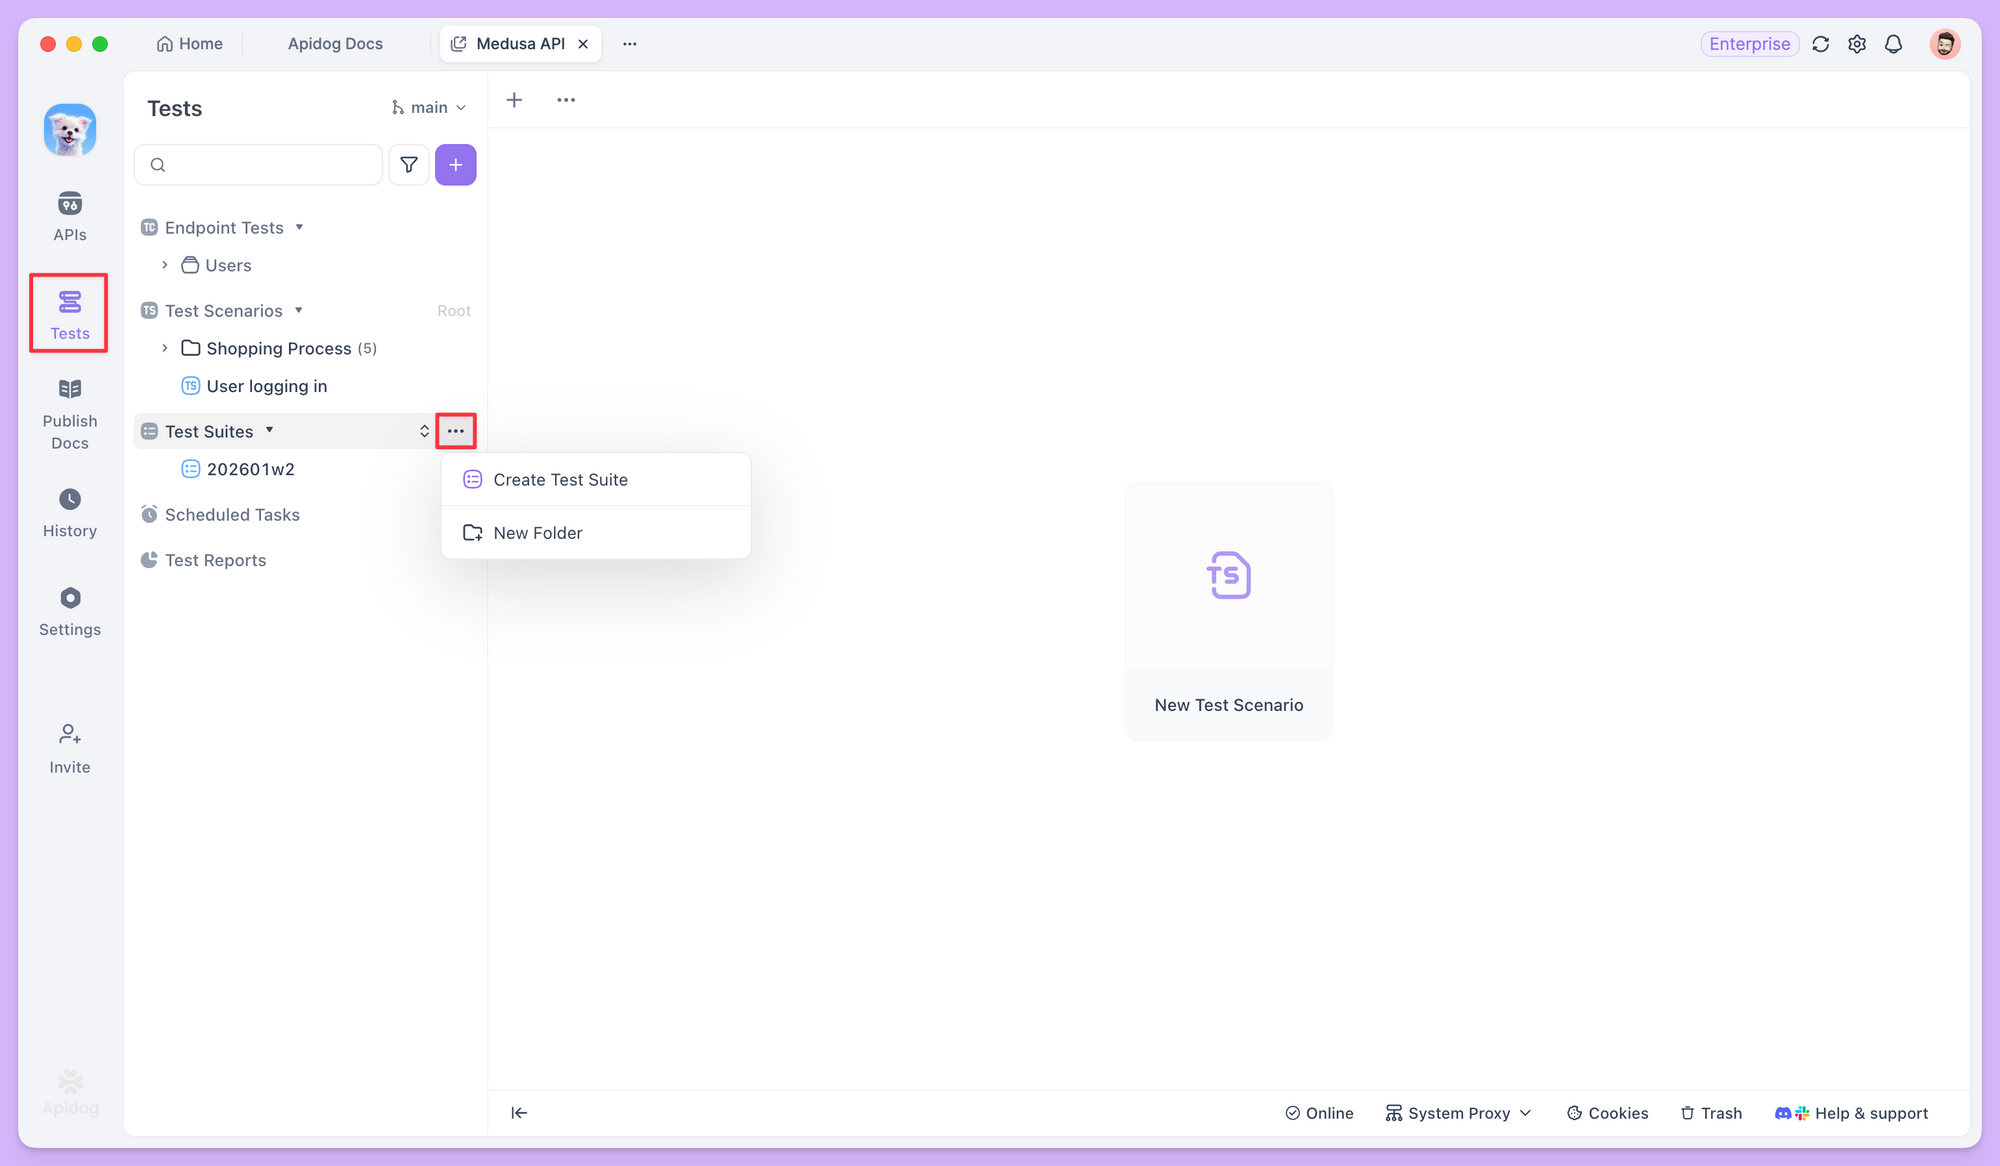The image size is (2000, 1166).
Task: Open the System Proxy dropdown
Action: click(x=1458, y=1112)
